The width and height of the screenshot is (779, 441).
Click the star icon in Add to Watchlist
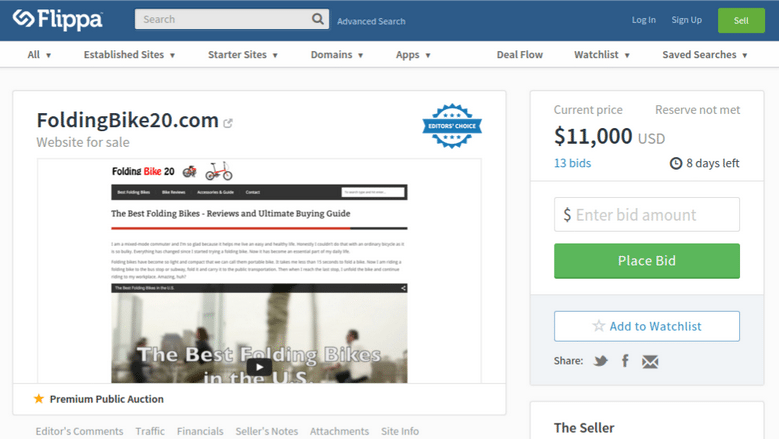pos(599,326)
